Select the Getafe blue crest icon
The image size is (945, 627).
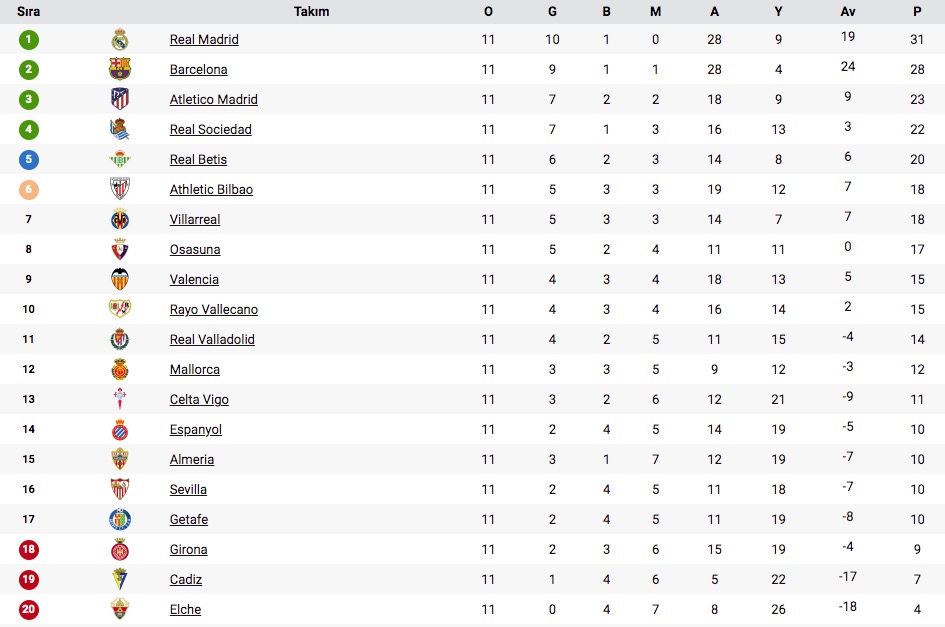pos(120,519)
